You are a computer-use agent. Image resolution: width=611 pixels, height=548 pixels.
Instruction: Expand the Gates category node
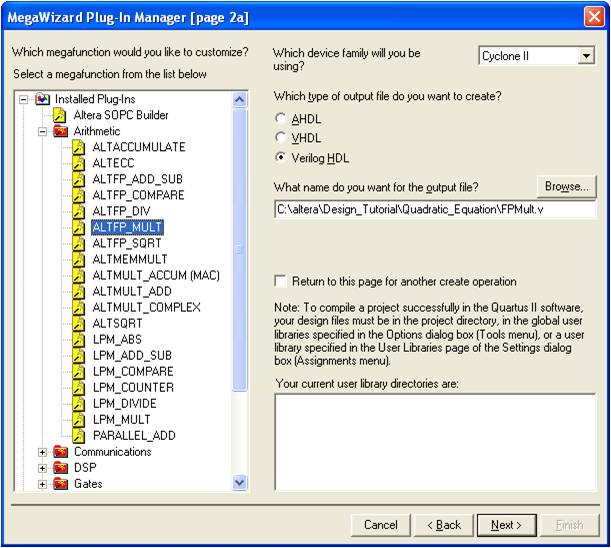click(x=42, y=484)
